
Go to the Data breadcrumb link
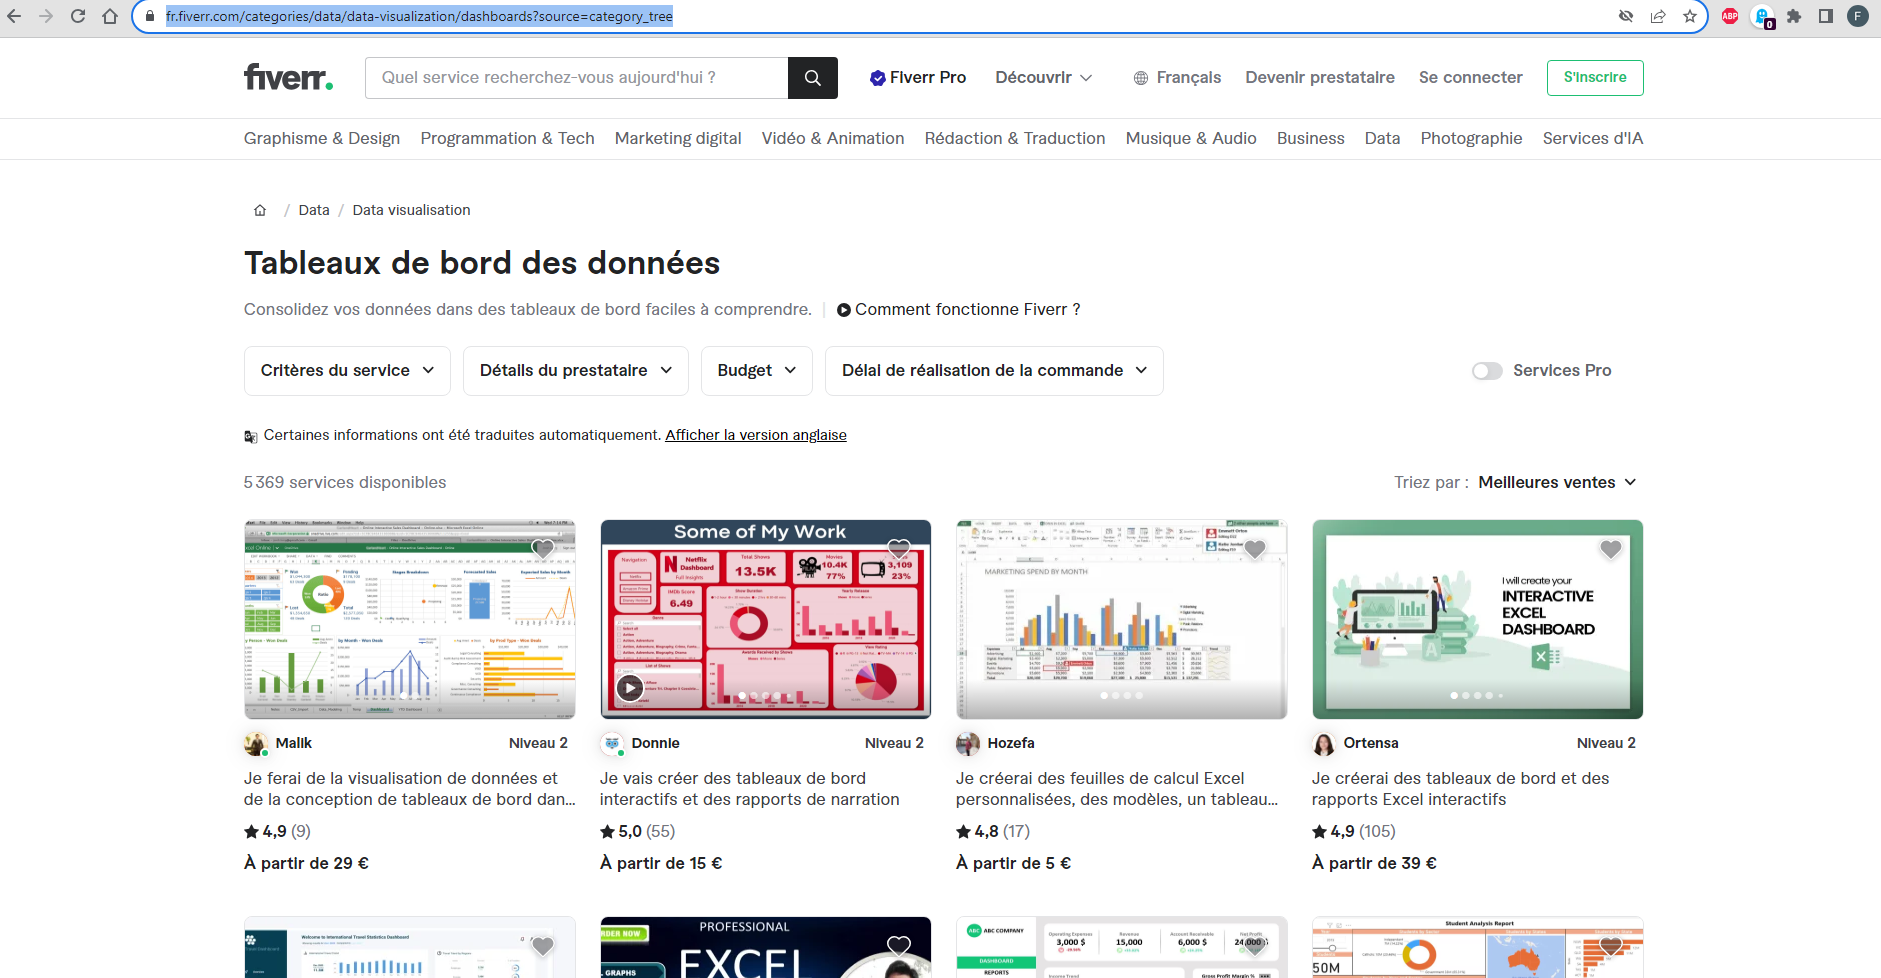pyautogui.click(x=314, y=210)
